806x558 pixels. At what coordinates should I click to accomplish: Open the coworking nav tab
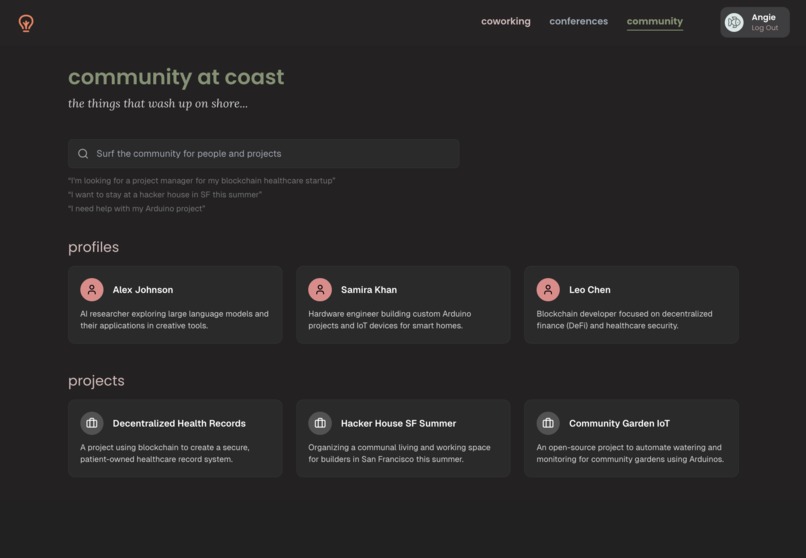[x=506, y=22]
